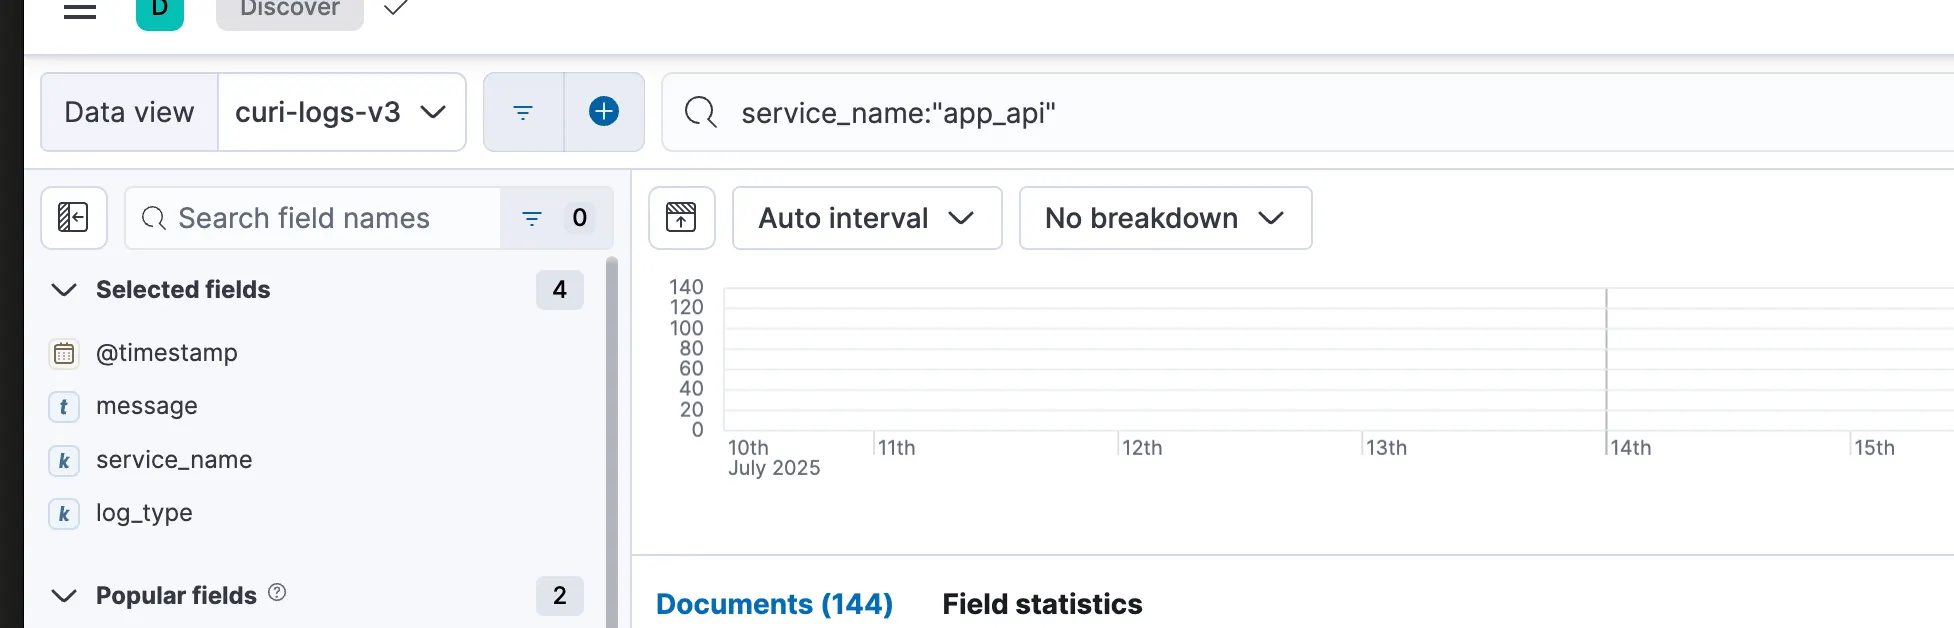The width and height of the screenshot is (1954, 628).
Task: Click the field list vertical scrollbar
Action: [612, 440]
